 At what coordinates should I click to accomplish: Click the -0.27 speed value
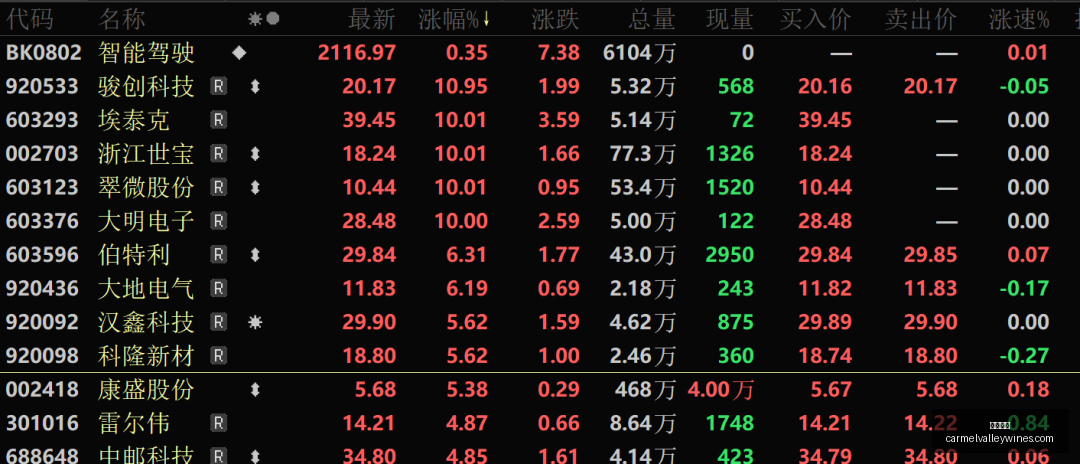click(x=1024, y=355)
